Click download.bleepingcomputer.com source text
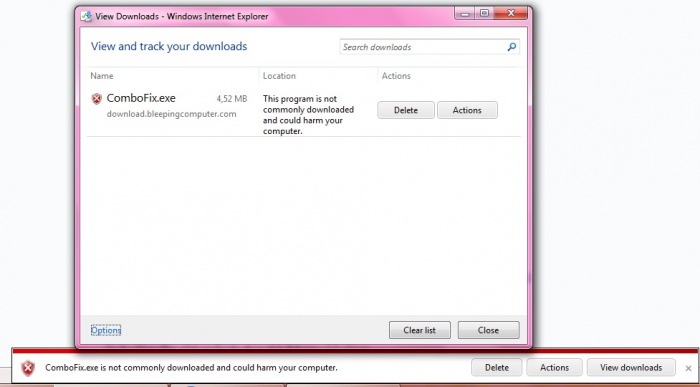This screenshot has width=700, height=387. tap(171, 114)
